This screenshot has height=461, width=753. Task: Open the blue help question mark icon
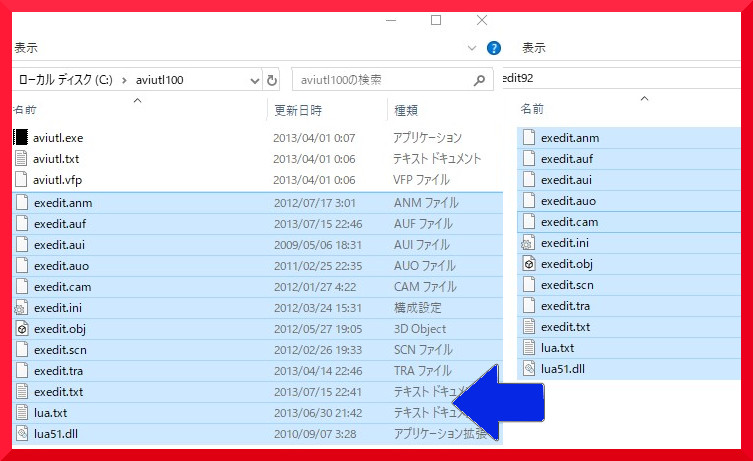click(x=494, y=48)
